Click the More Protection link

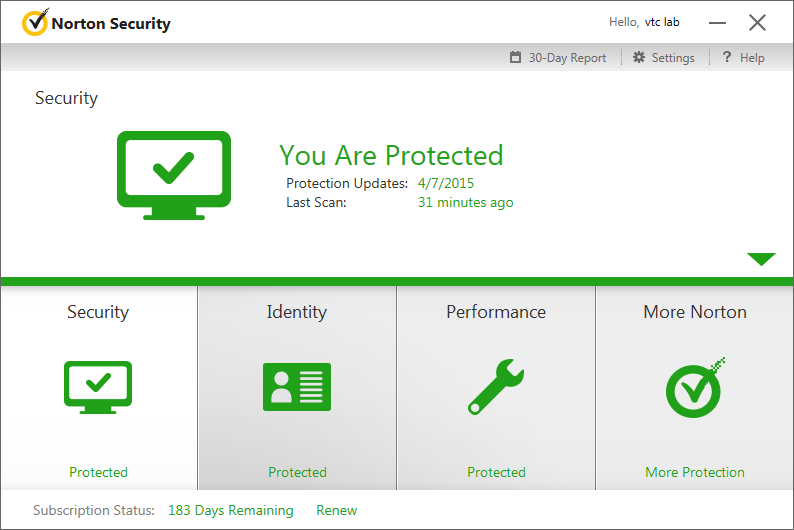coord(695,472)
